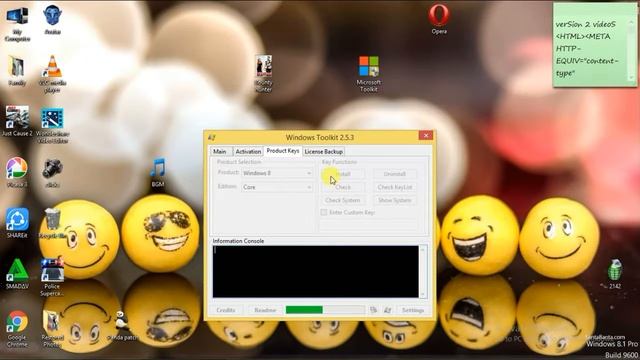Open the camera desktop icon
The height and width of the screenshot is (360, 640).
[x=52, y=173]
